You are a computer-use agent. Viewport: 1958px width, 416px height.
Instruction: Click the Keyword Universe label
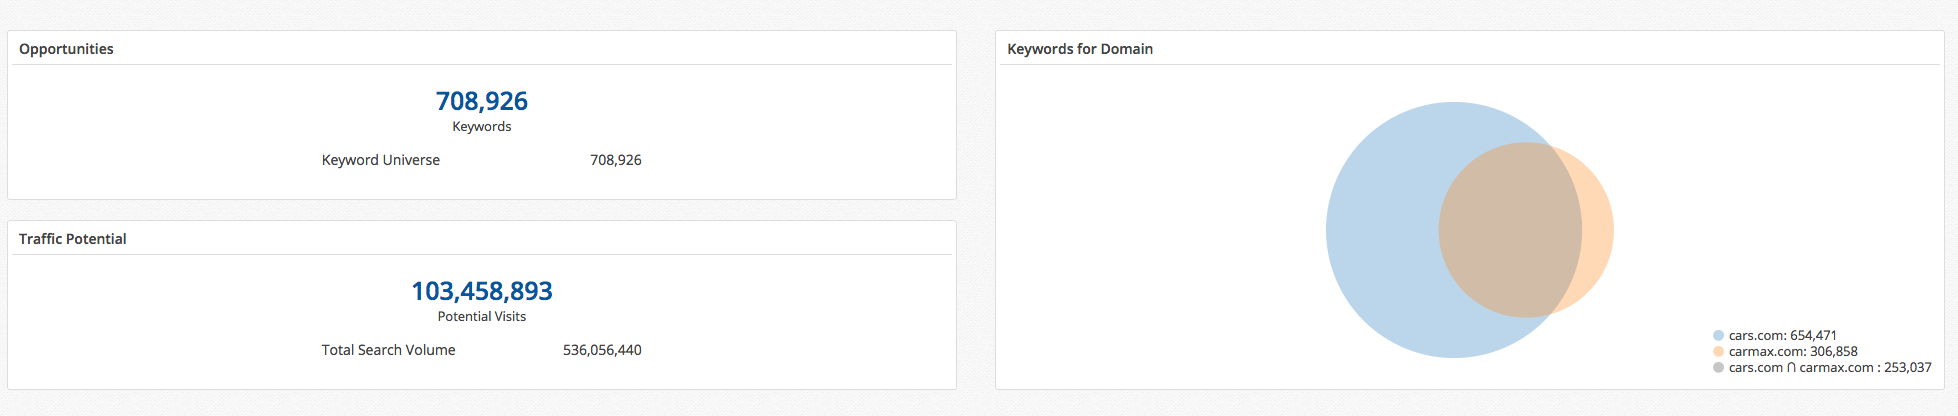pos(381,160)
